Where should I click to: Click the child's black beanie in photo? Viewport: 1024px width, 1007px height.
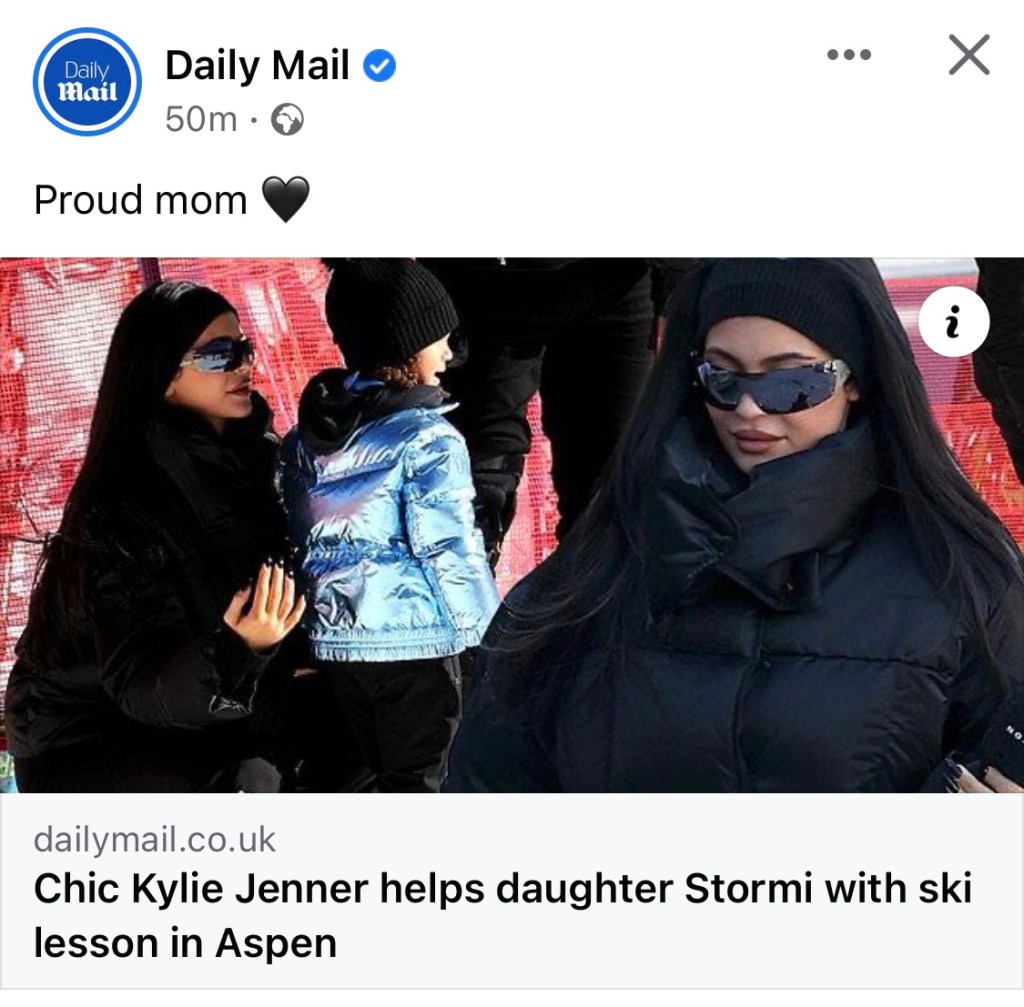390,310
